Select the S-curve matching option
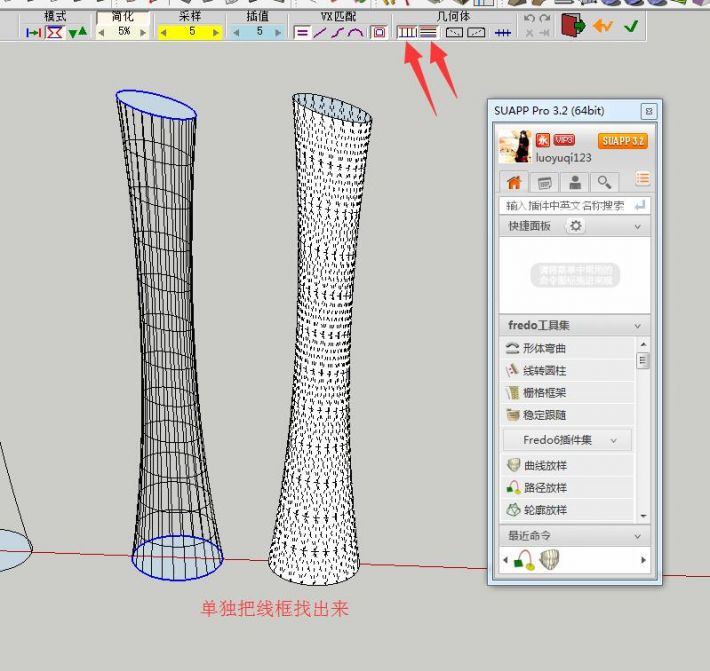 [x=337, y=33]
